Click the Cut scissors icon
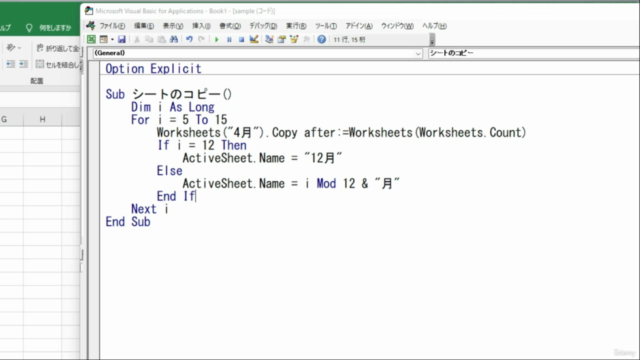The height and width of the screenshot is (360, 640). pyautogui.click(x=137, y=39)
